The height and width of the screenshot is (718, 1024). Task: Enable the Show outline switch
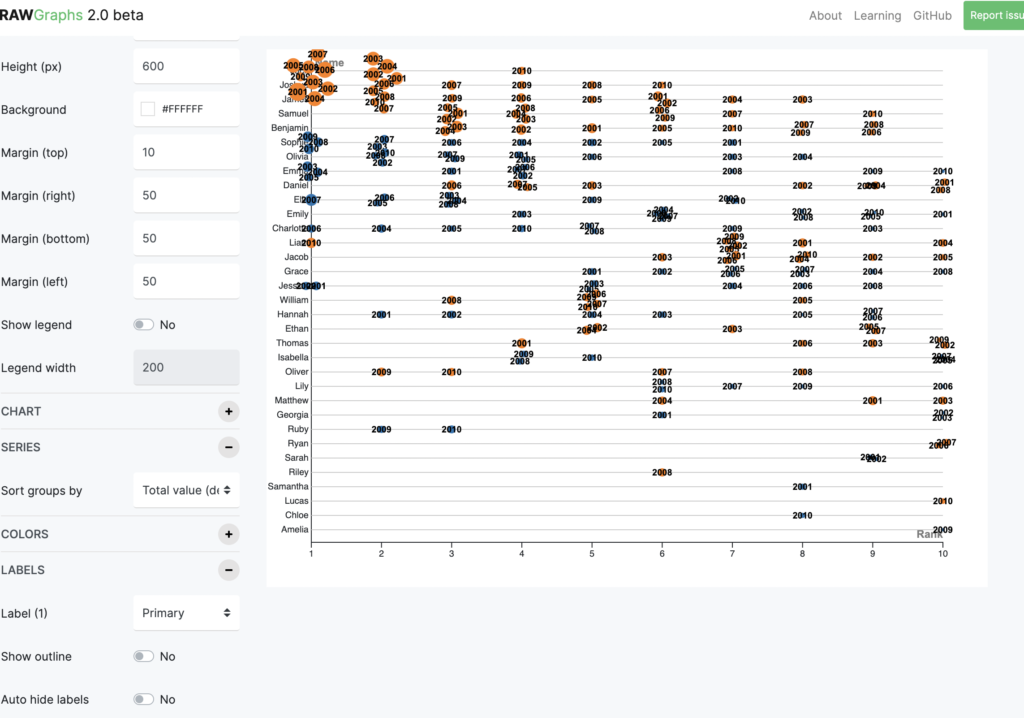click(144, 657)
